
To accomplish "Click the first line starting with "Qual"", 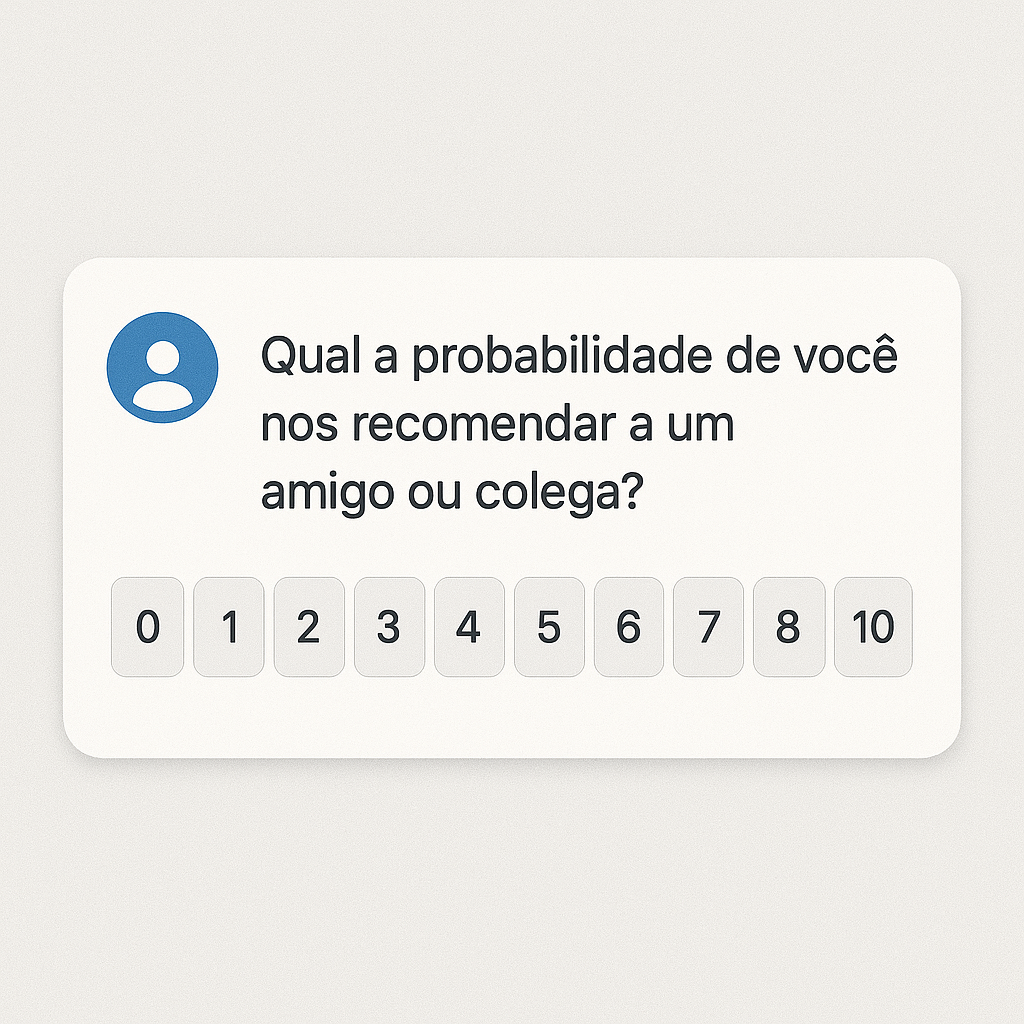I will coord(579,358).
